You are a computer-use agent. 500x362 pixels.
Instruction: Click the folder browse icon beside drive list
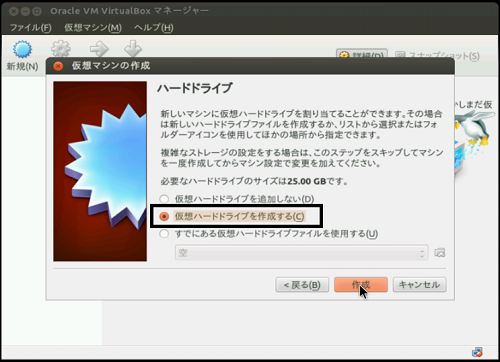click(440, 253)
